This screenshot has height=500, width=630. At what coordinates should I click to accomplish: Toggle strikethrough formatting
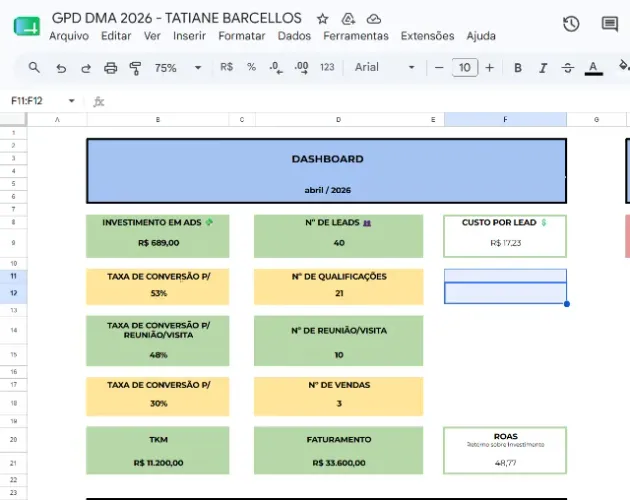pyautogui.click(x=567, y=68)
